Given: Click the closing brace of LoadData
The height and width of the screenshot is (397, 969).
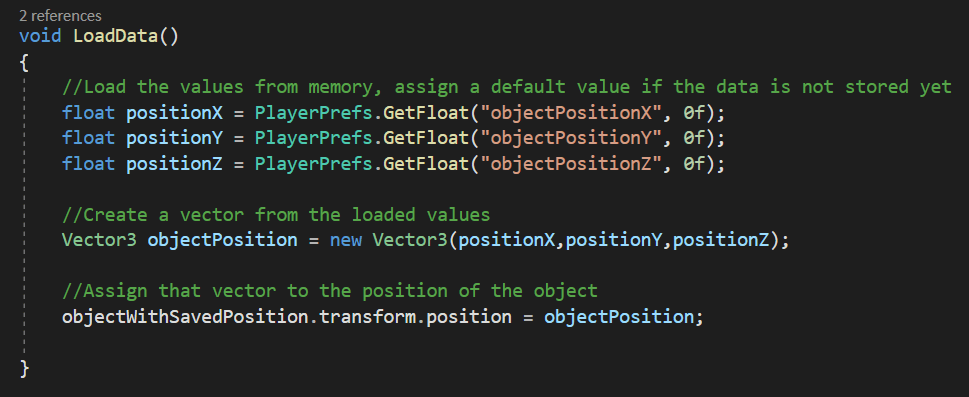Looking at the screenshot, I should coord(24,369).
